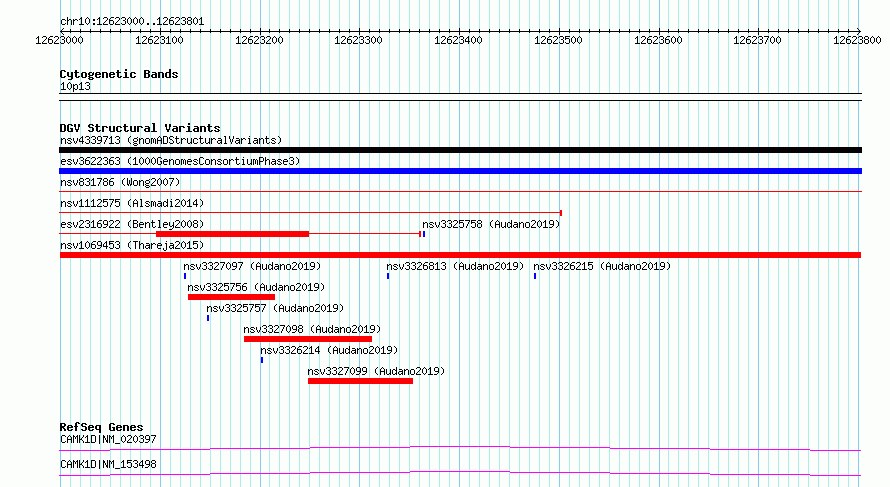The width and height of the screenshot is (890, 487).
Task: Click ruler position 12623000
Action: click(60, 40)
